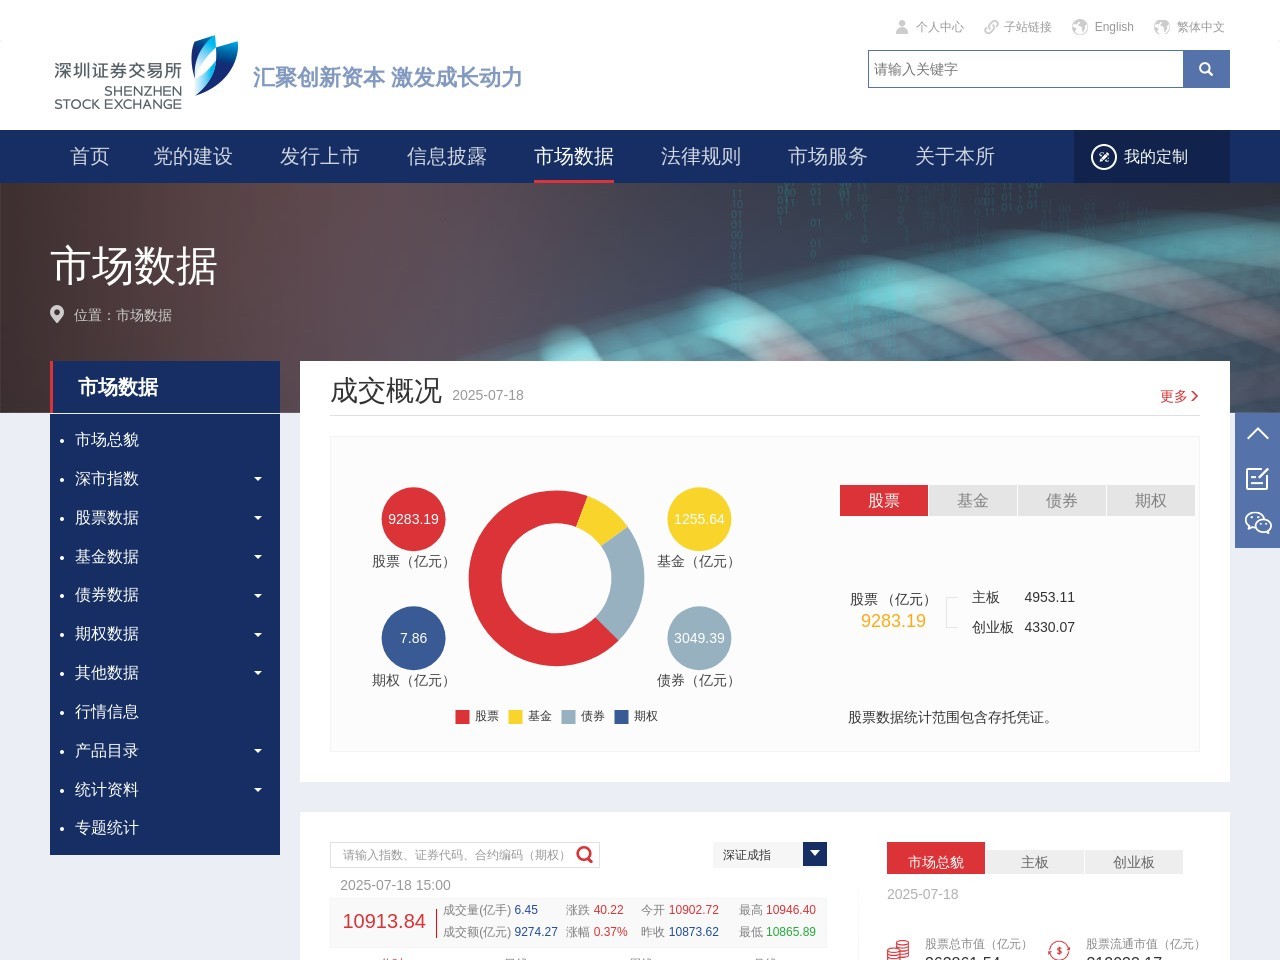The image size is (1280, 960).
Task: Toggle the red 股票 legend swatch
Action: coord(462,717)
